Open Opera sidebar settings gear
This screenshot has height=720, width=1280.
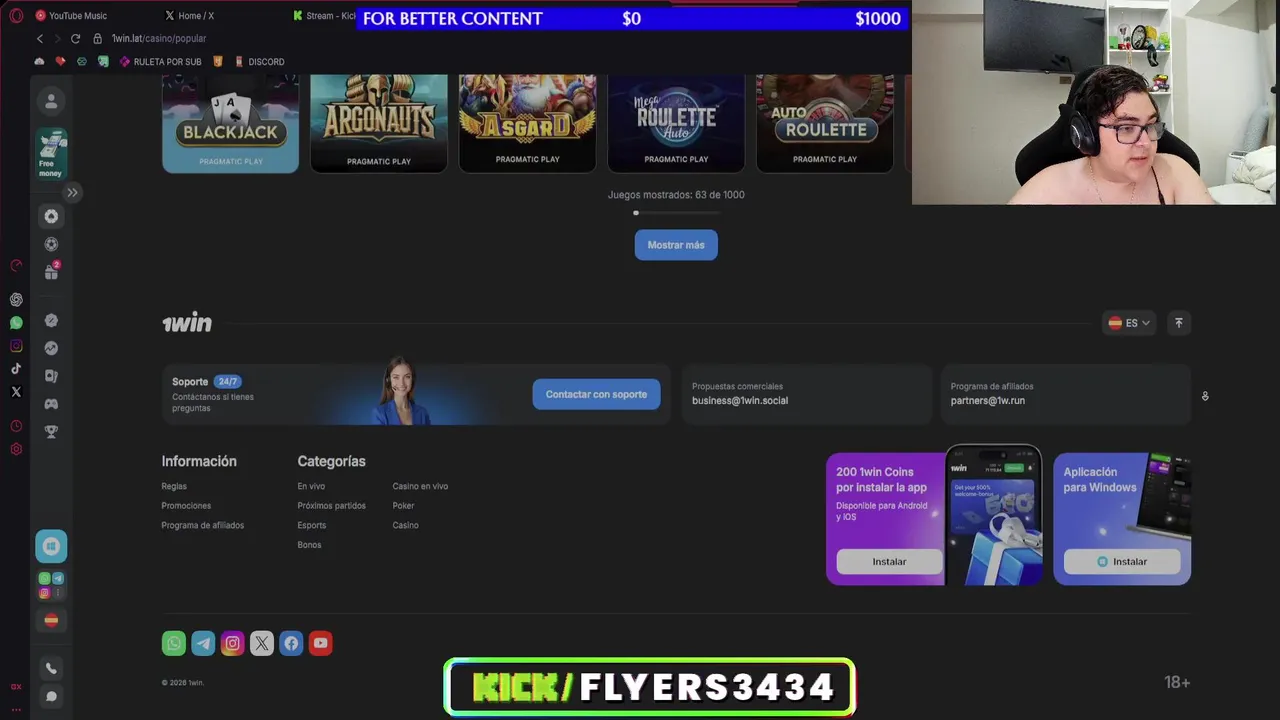pos(16,449)
